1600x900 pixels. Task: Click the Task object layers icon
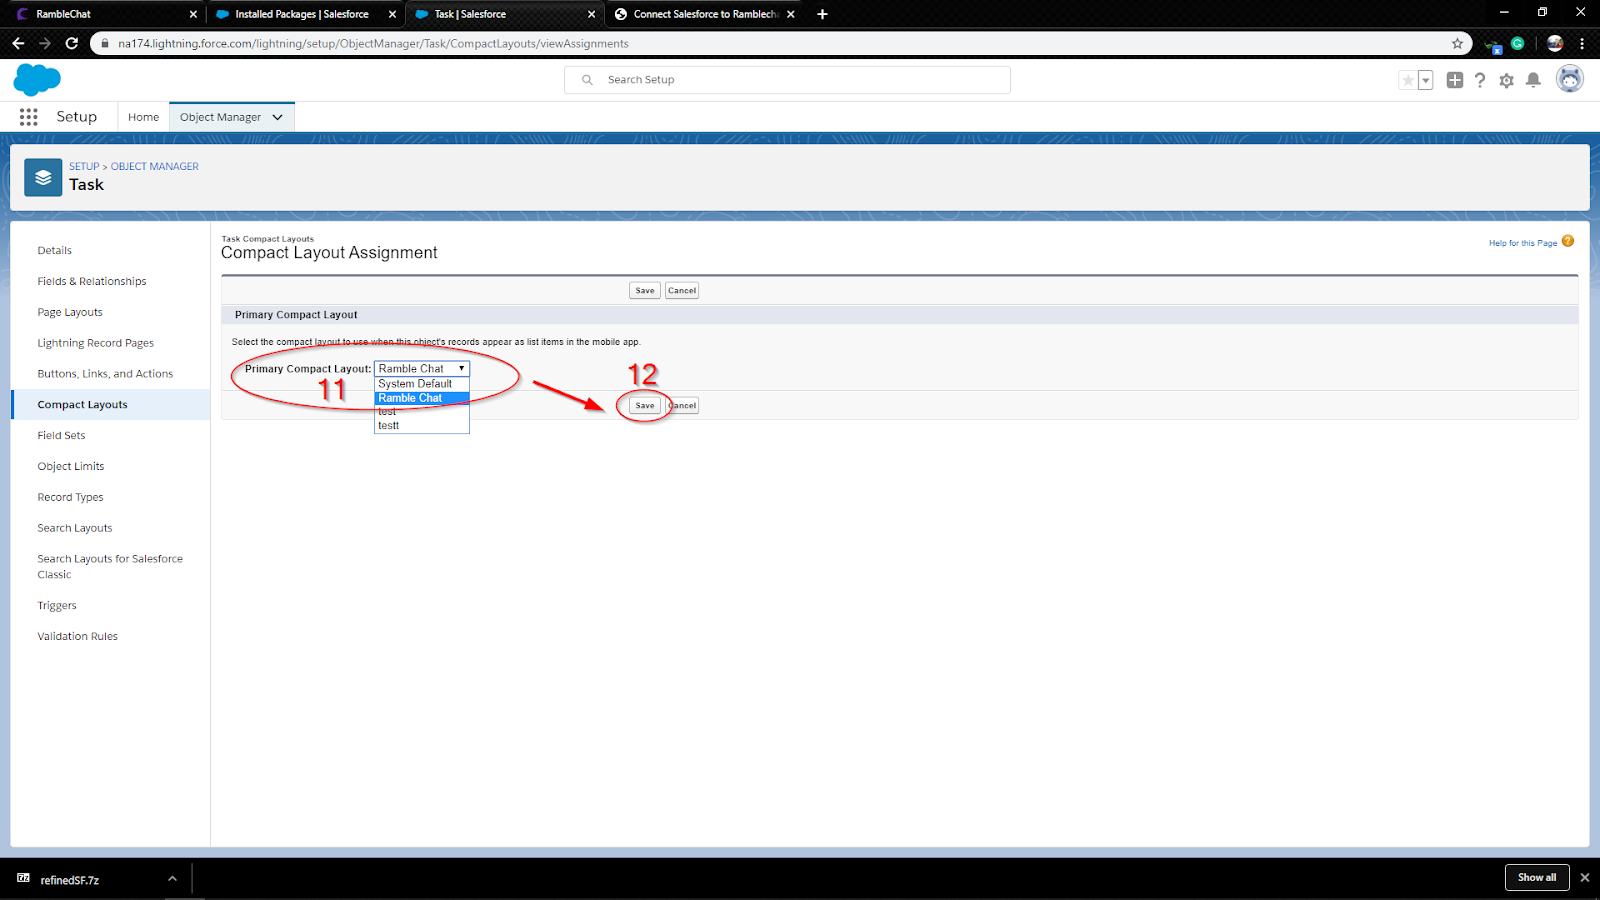[x=43, y=177]
